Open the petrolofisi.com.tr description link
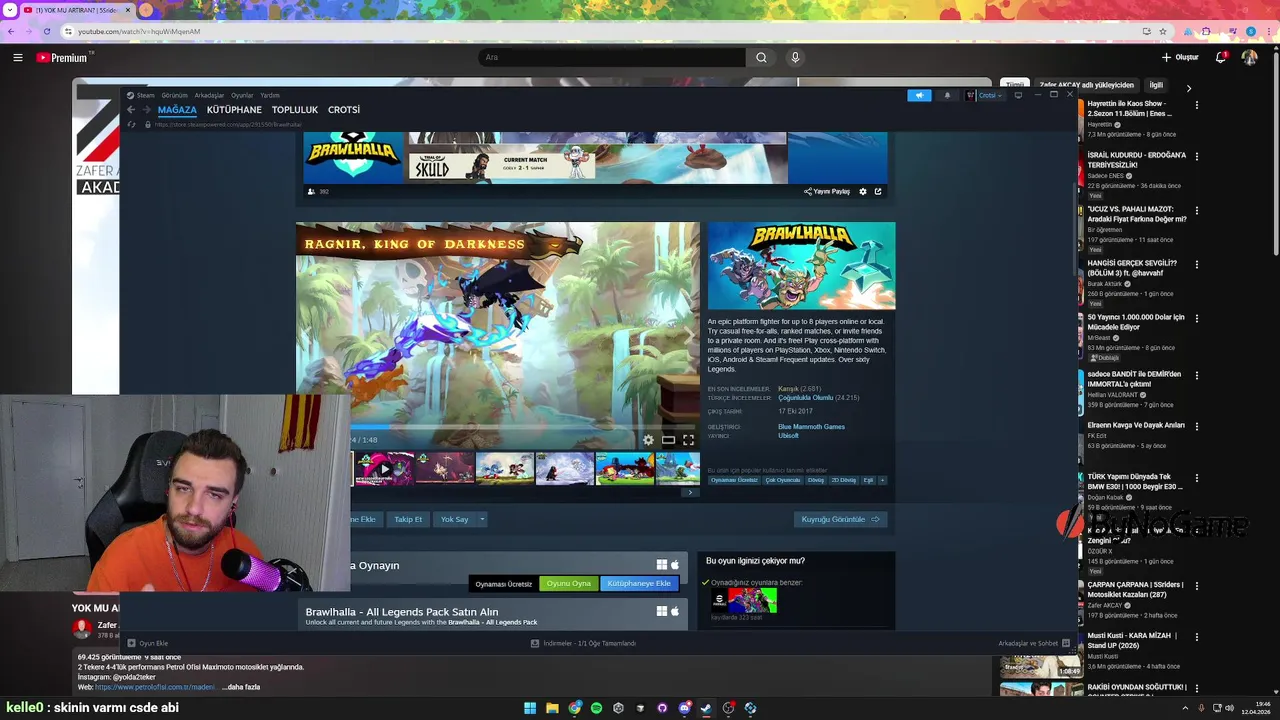Viewport: 1280px width, 720px height. coord(155,687)
